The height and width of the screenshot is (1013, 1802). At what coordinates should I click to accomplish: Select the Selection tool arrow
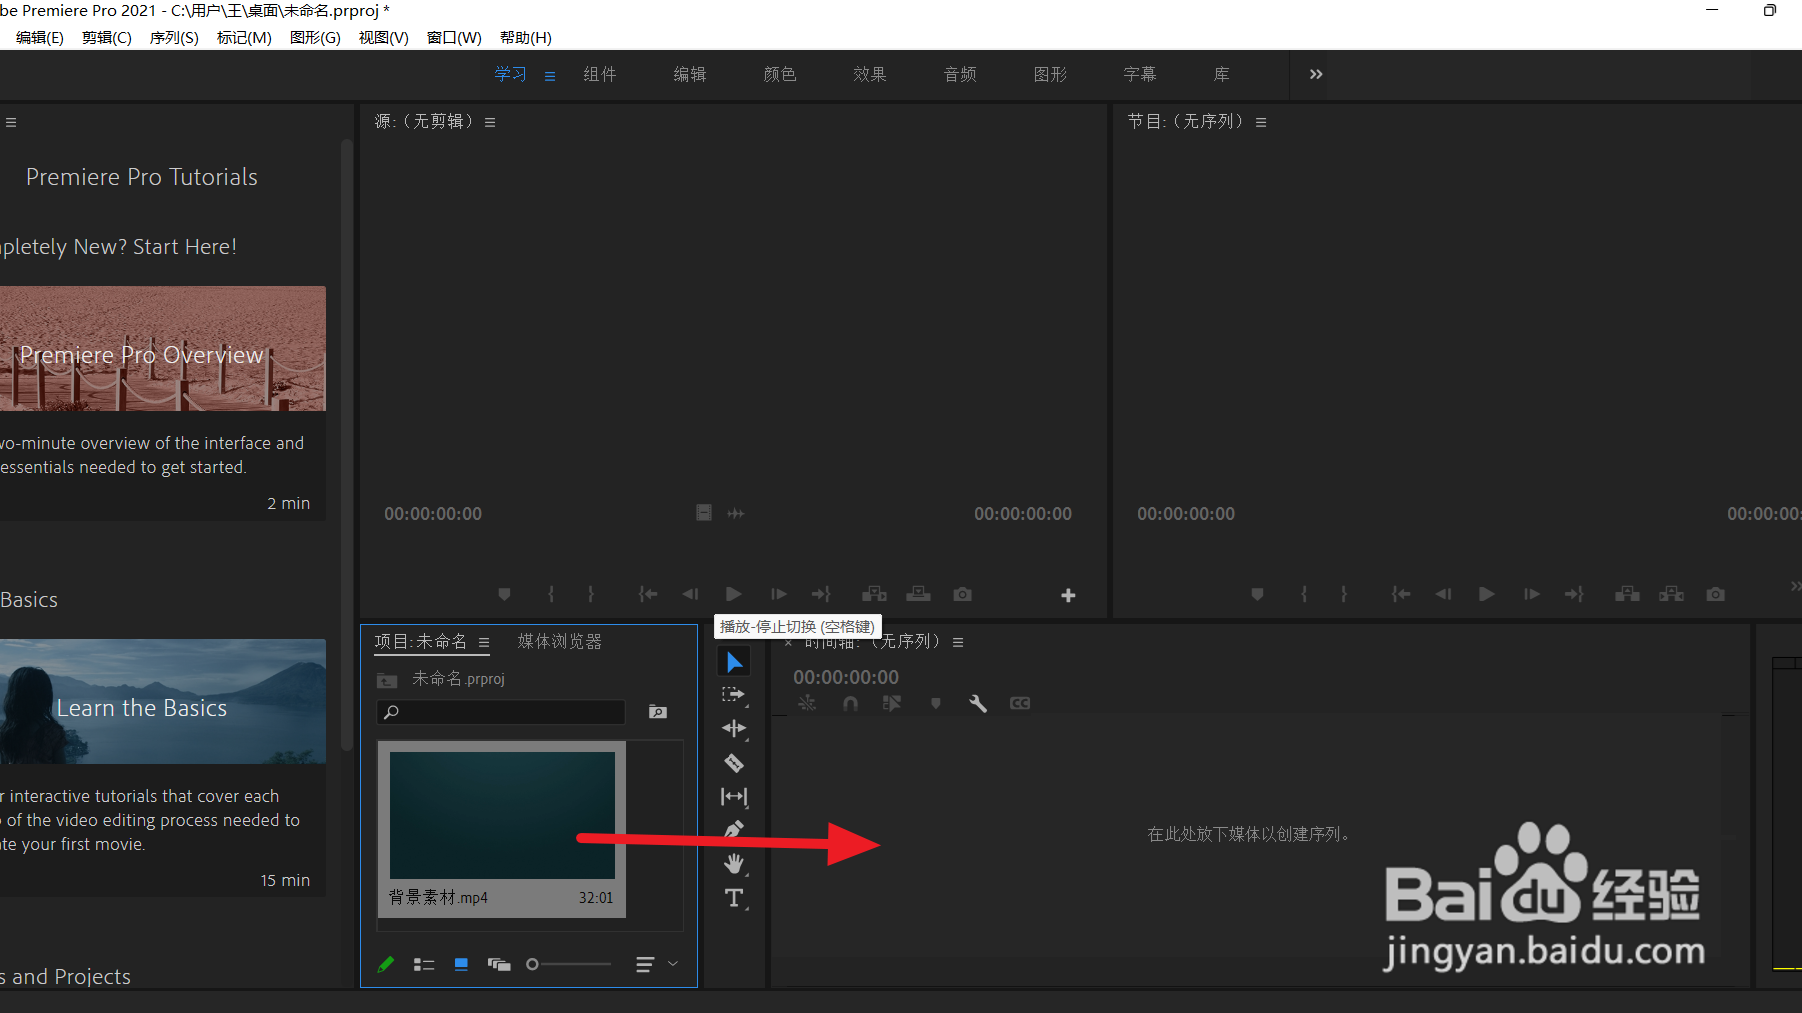tap(734, 662)
